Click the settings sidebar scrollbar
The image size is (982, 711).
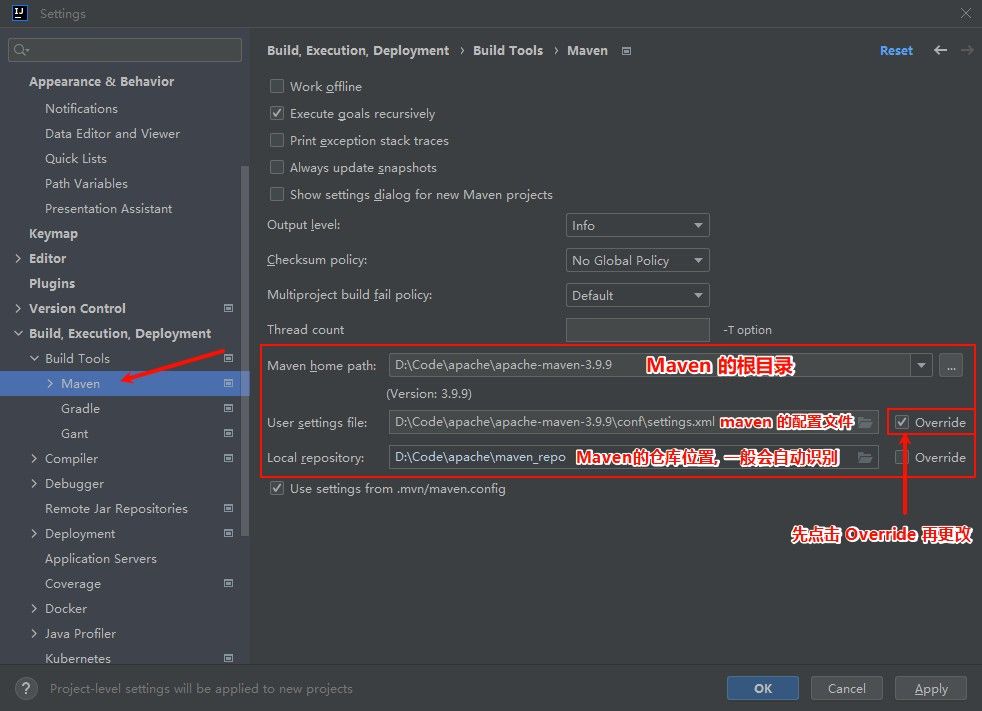pos(245,351)
